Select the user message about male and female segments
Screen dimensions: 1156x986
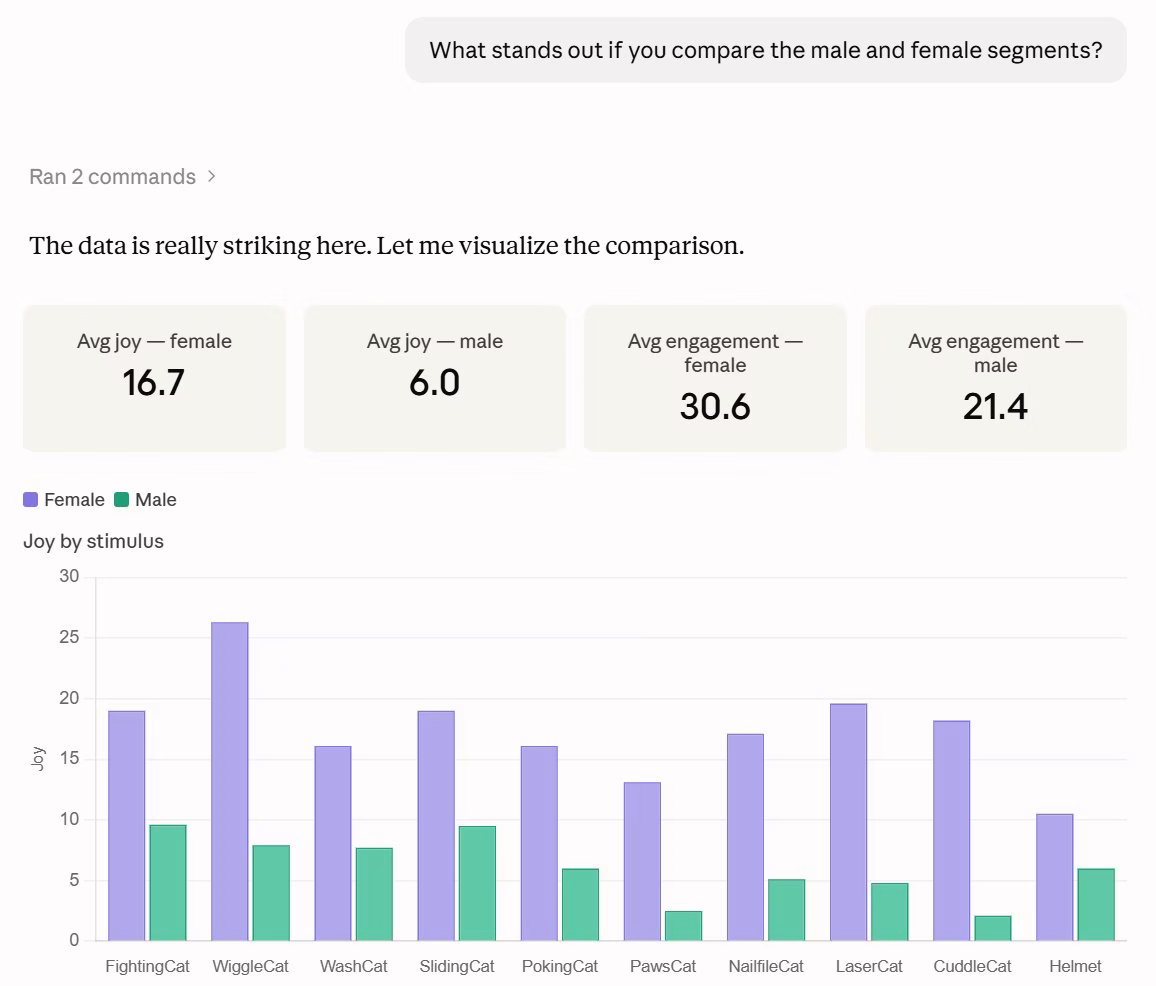[765, 50]
